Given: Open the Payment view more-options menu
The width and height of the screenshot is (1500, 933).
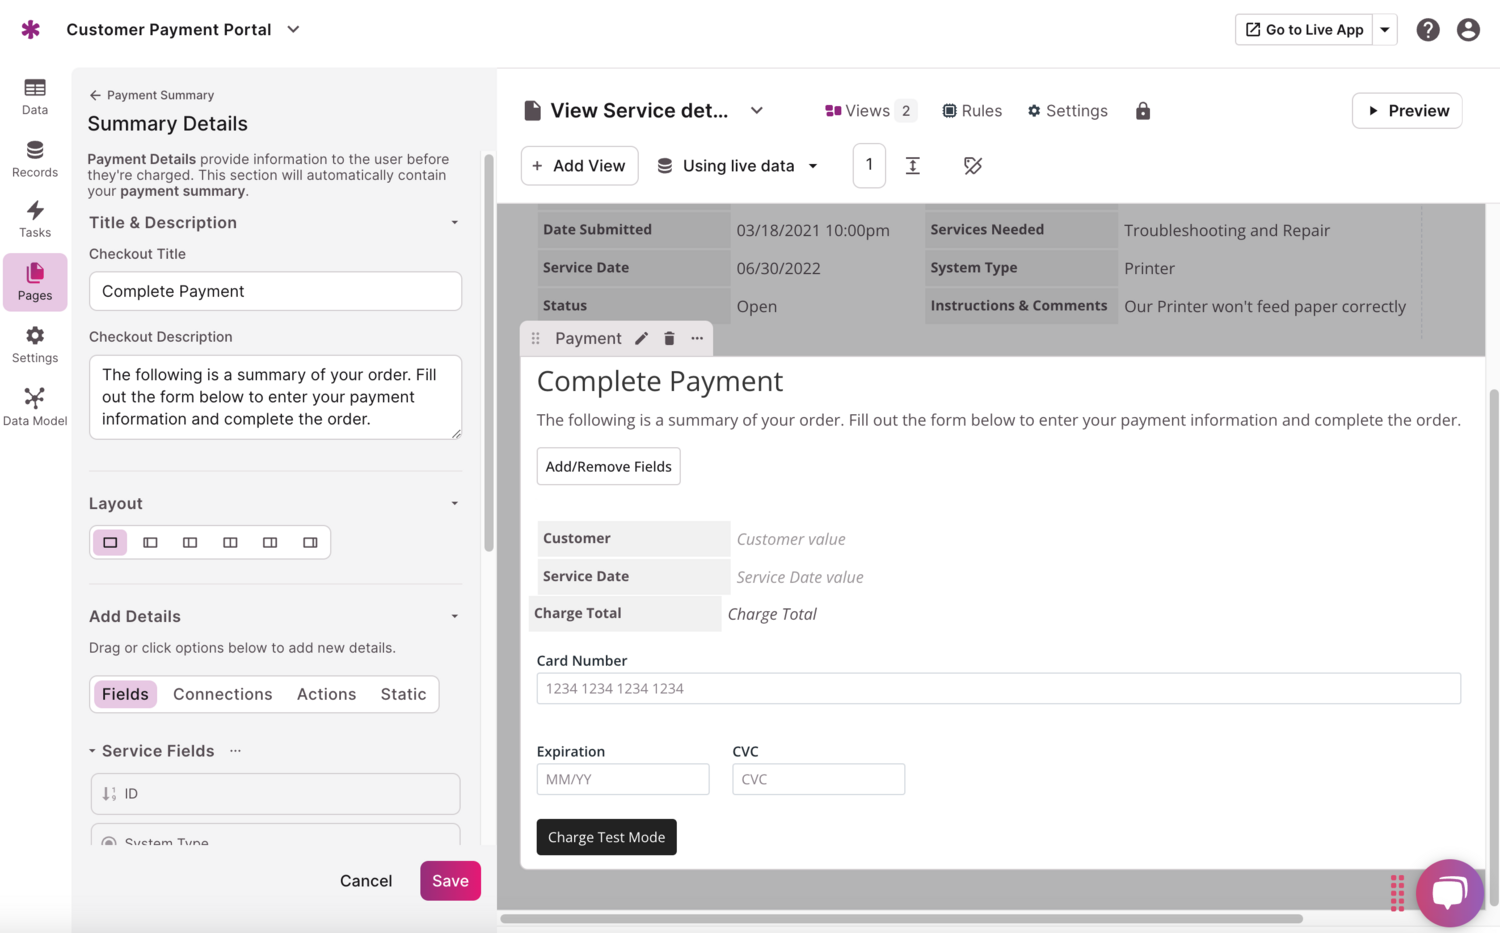Looking at the screenshot, I should 696,338.
